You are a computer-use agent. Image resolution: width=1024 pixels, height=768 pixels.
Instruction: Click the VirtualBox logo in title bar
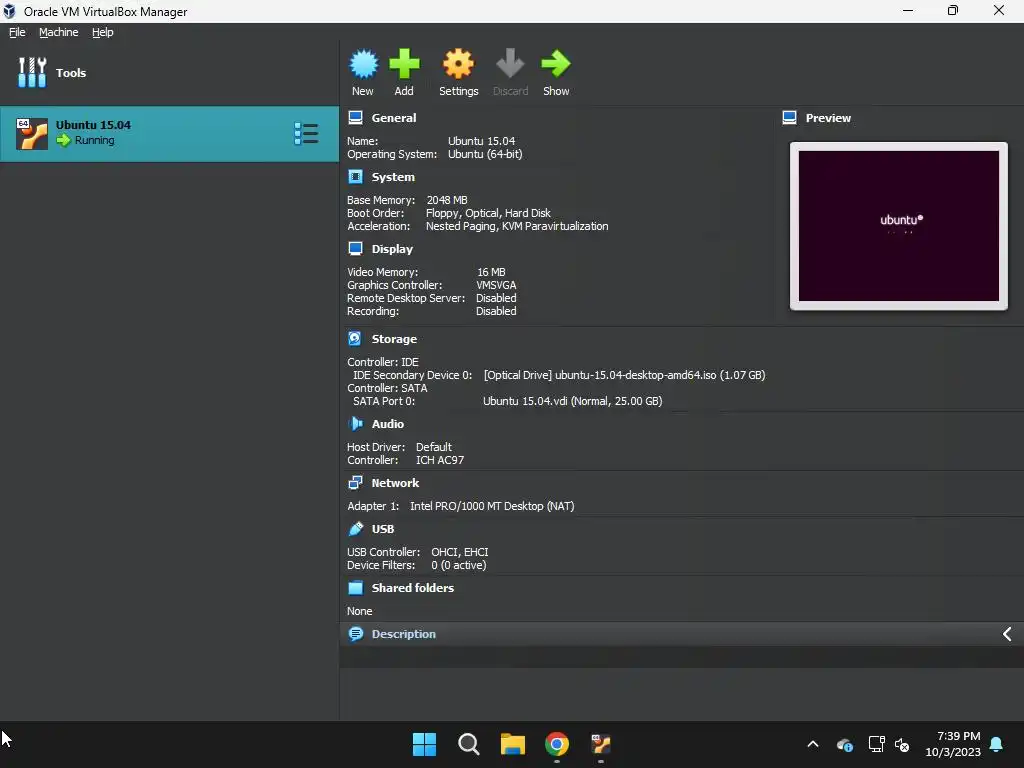coord(9,11)
